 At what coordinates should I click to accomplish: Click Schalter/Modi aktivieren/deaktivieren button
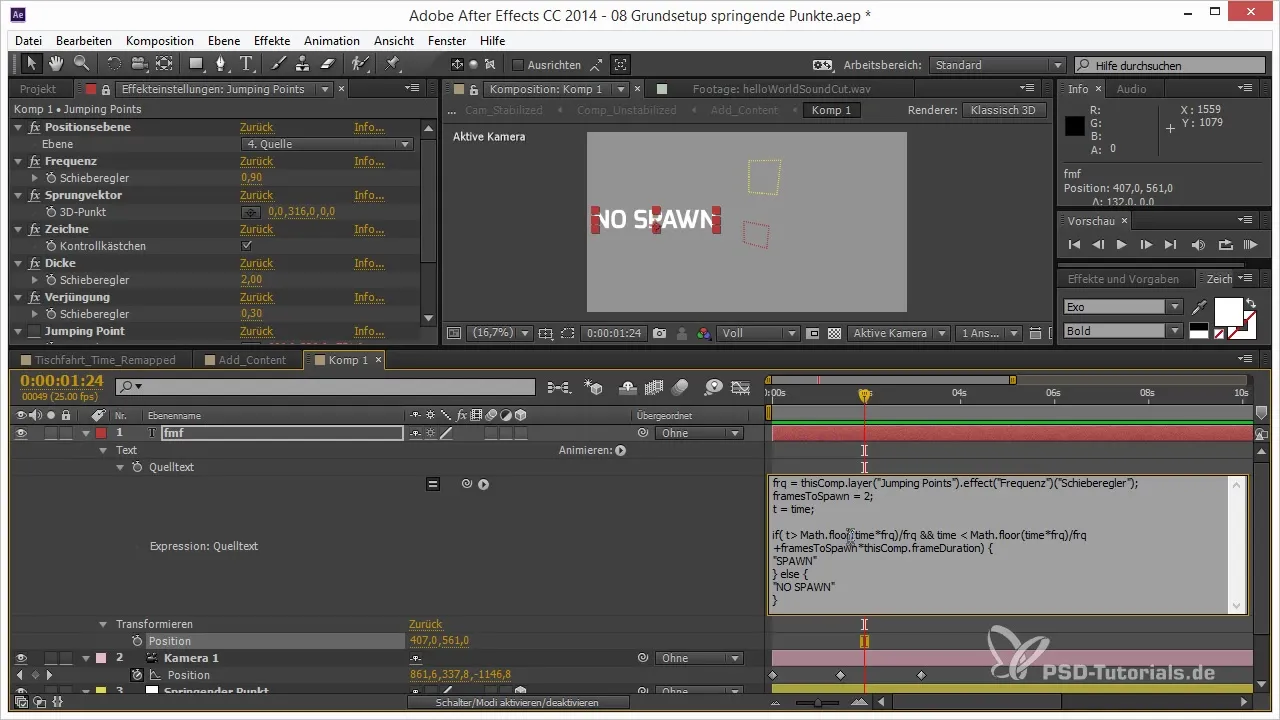[x=518, y=703]
